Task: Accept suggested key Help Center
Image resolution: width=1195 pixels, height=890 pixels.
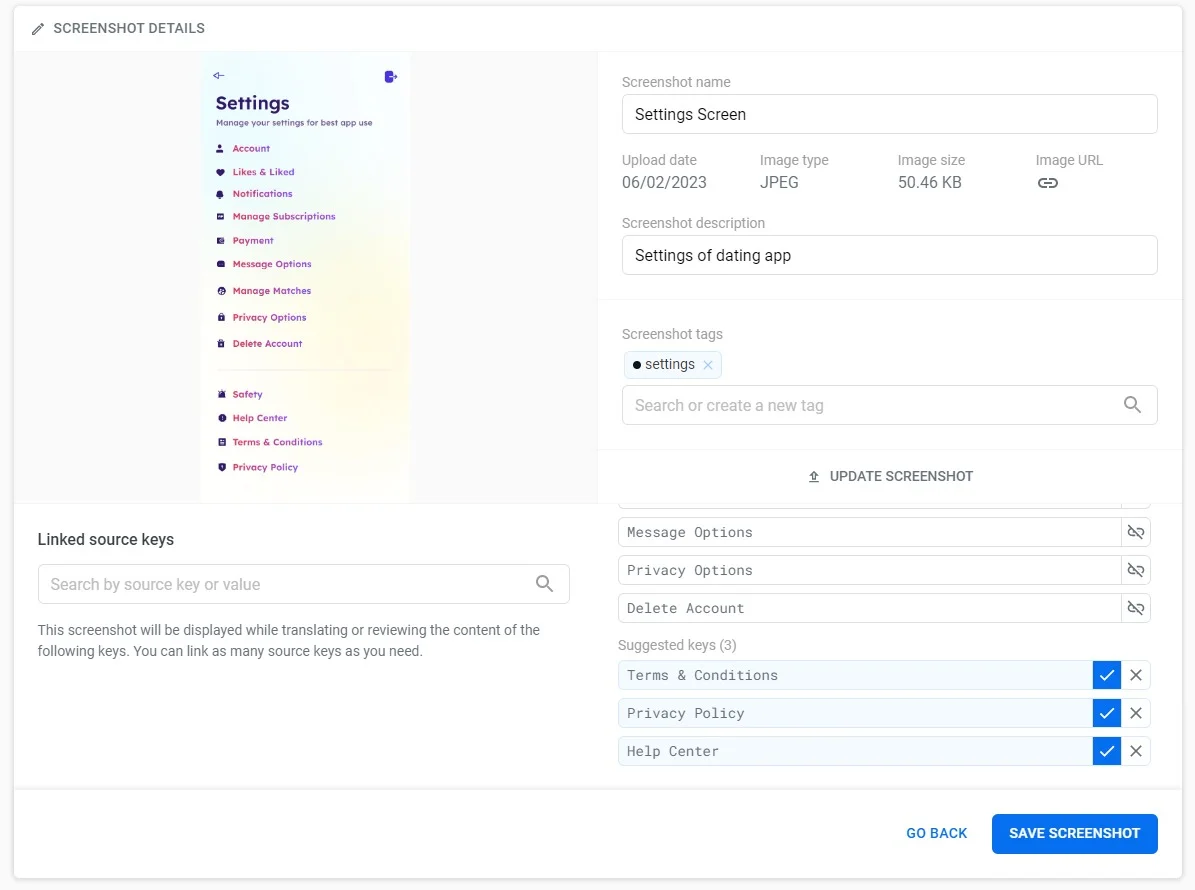Action: pyautogui.click(x=1106, y=751)
